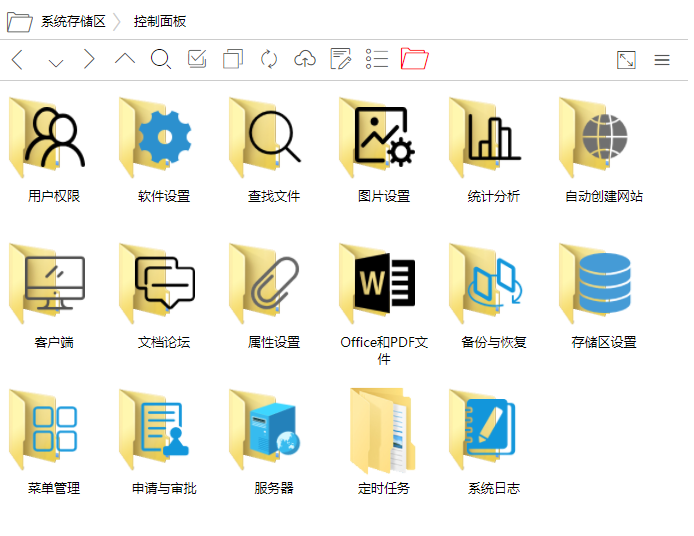Click the magnifier search toolbar icon
The image size is (694, 536).
(161, 59)
